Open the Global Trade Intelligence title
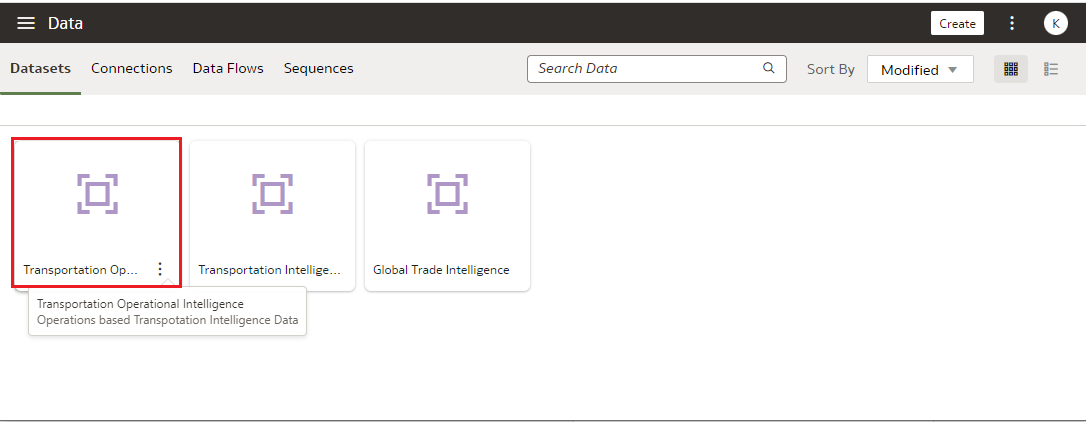 click(x=441, y=269)
